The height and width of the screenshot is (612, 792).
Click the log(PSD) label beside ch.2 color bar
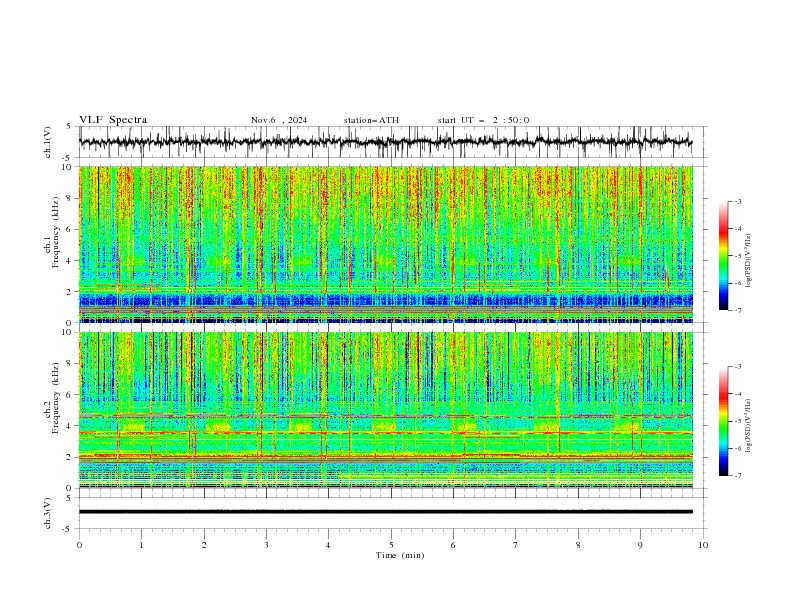pos(748,426)
